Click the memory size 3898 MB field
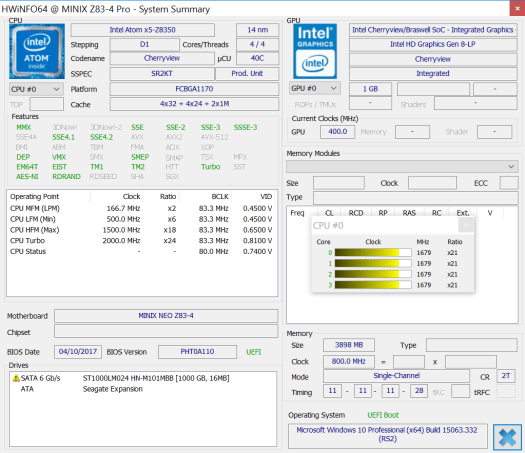 pyautogui.click(x=349, y=345)
